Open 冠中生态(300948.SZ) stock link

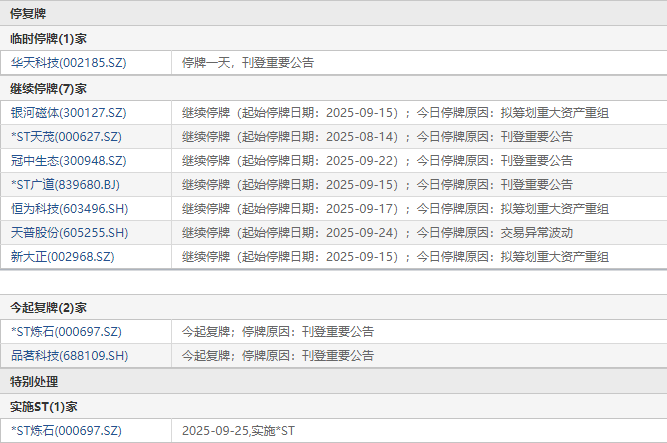(x=68, y=161)
